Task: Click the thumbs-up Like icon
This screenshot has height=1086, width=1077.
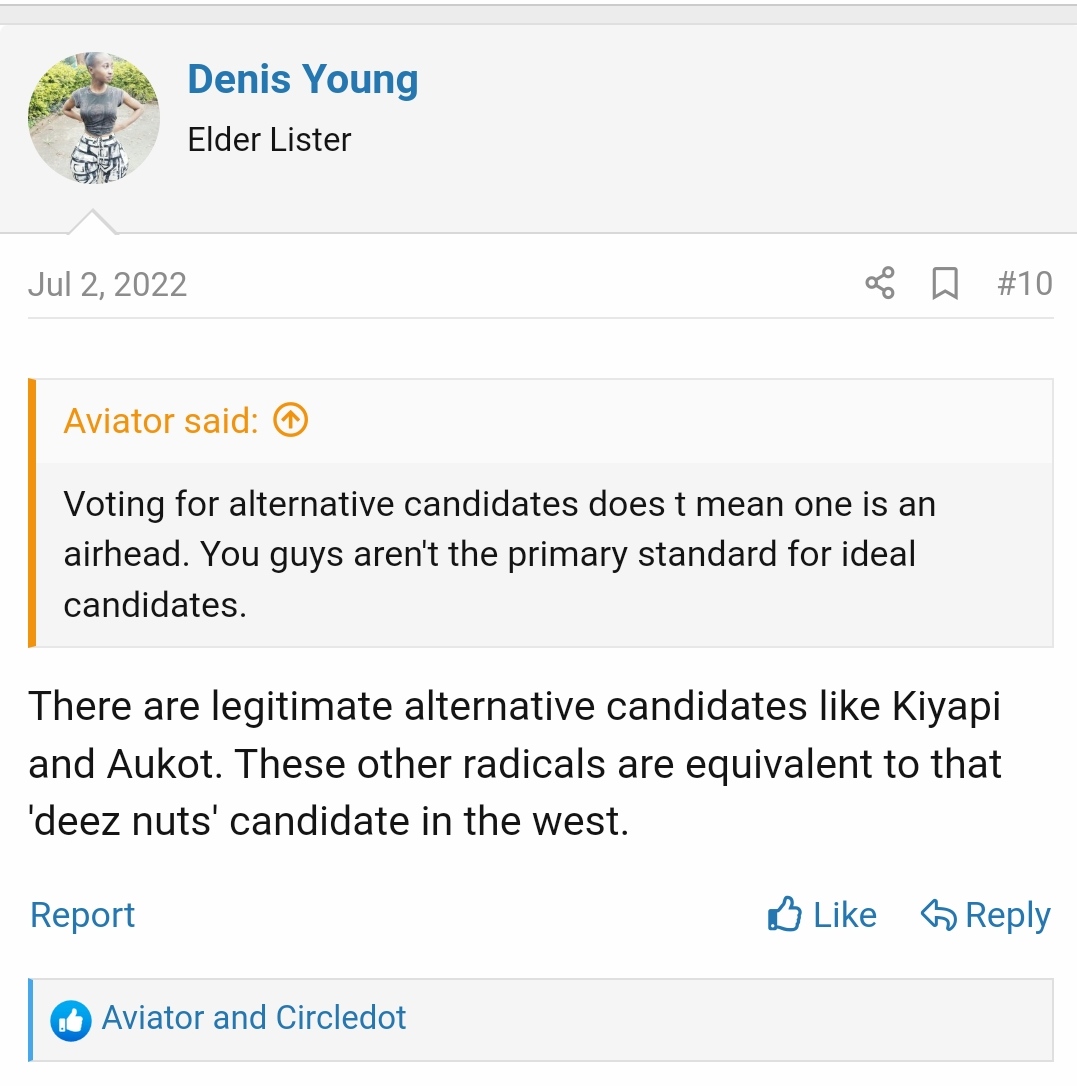Action: tap(784, 914)
